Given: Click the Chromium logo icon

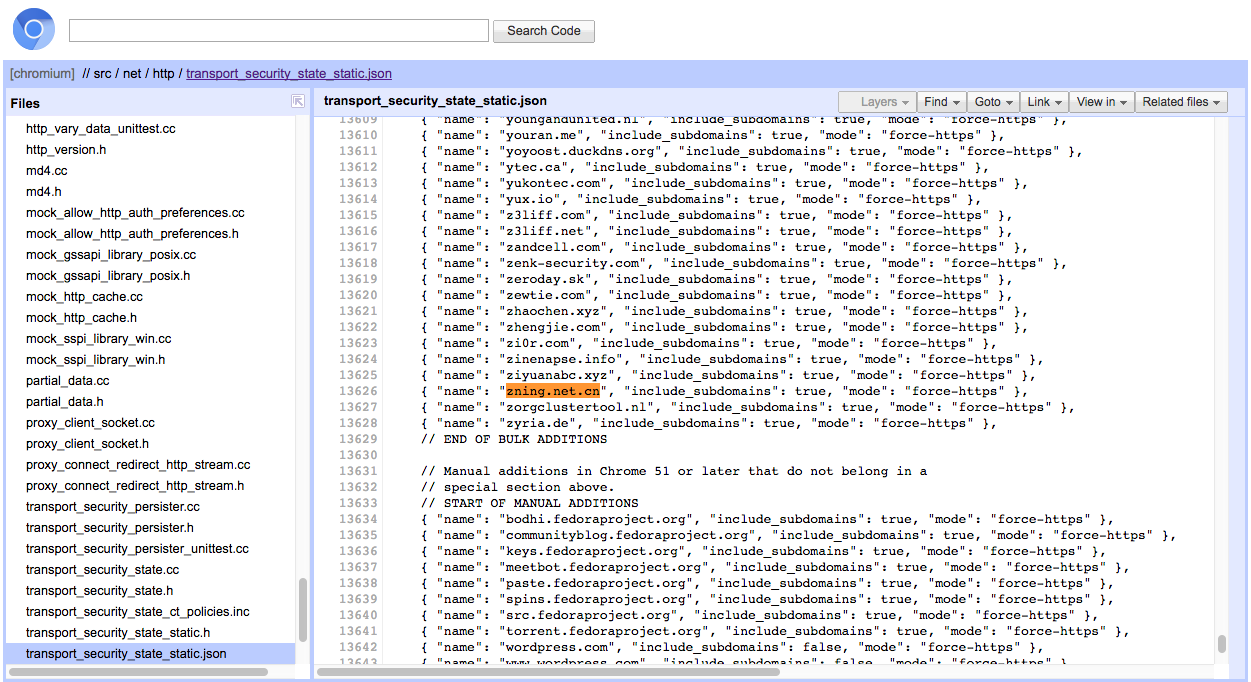Looking at the screenshot, I should coord(33,30).
